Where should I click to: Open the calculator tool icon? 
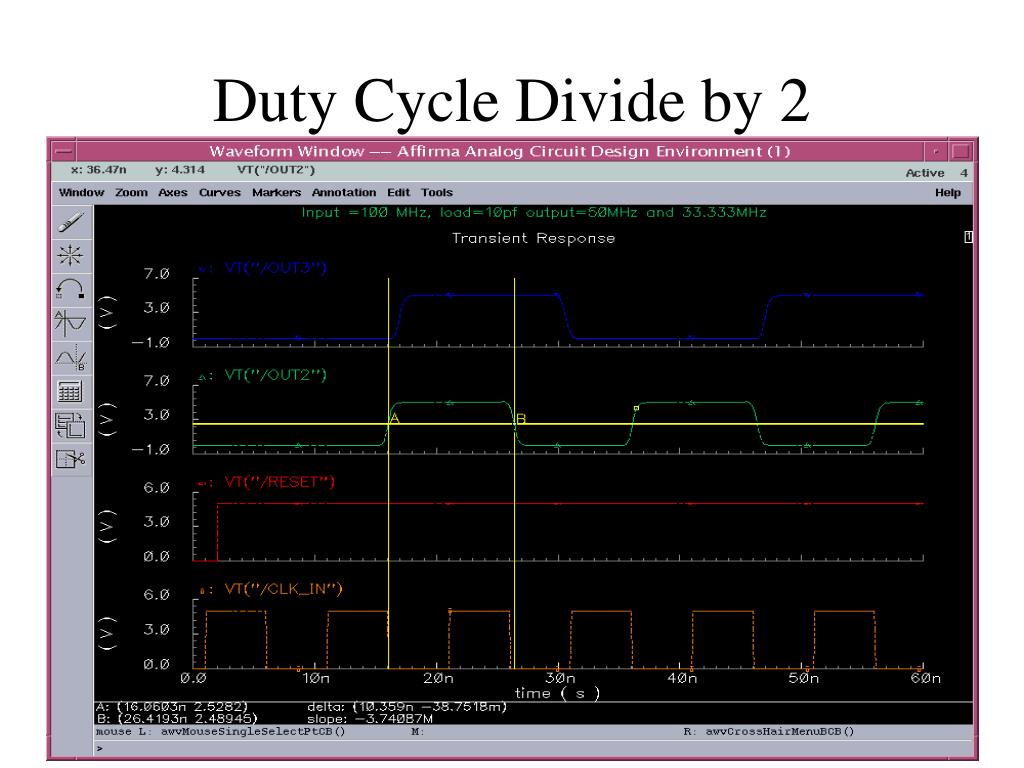coord(71,391)
